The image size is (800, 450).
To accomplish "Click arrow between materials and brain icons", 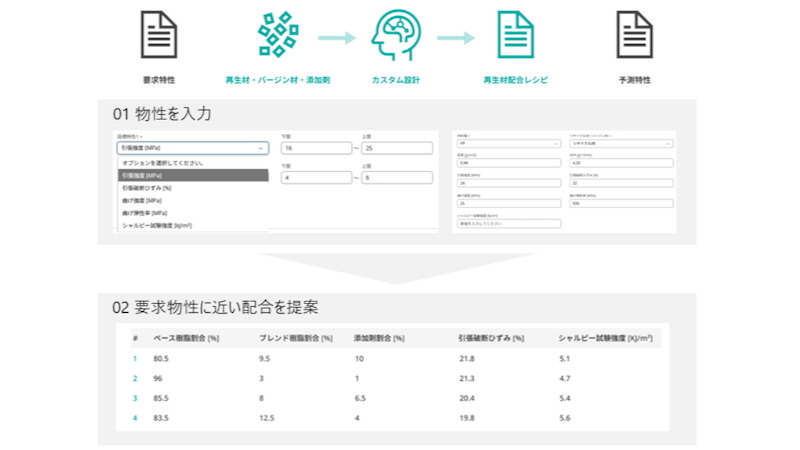I will coord(337,38).
